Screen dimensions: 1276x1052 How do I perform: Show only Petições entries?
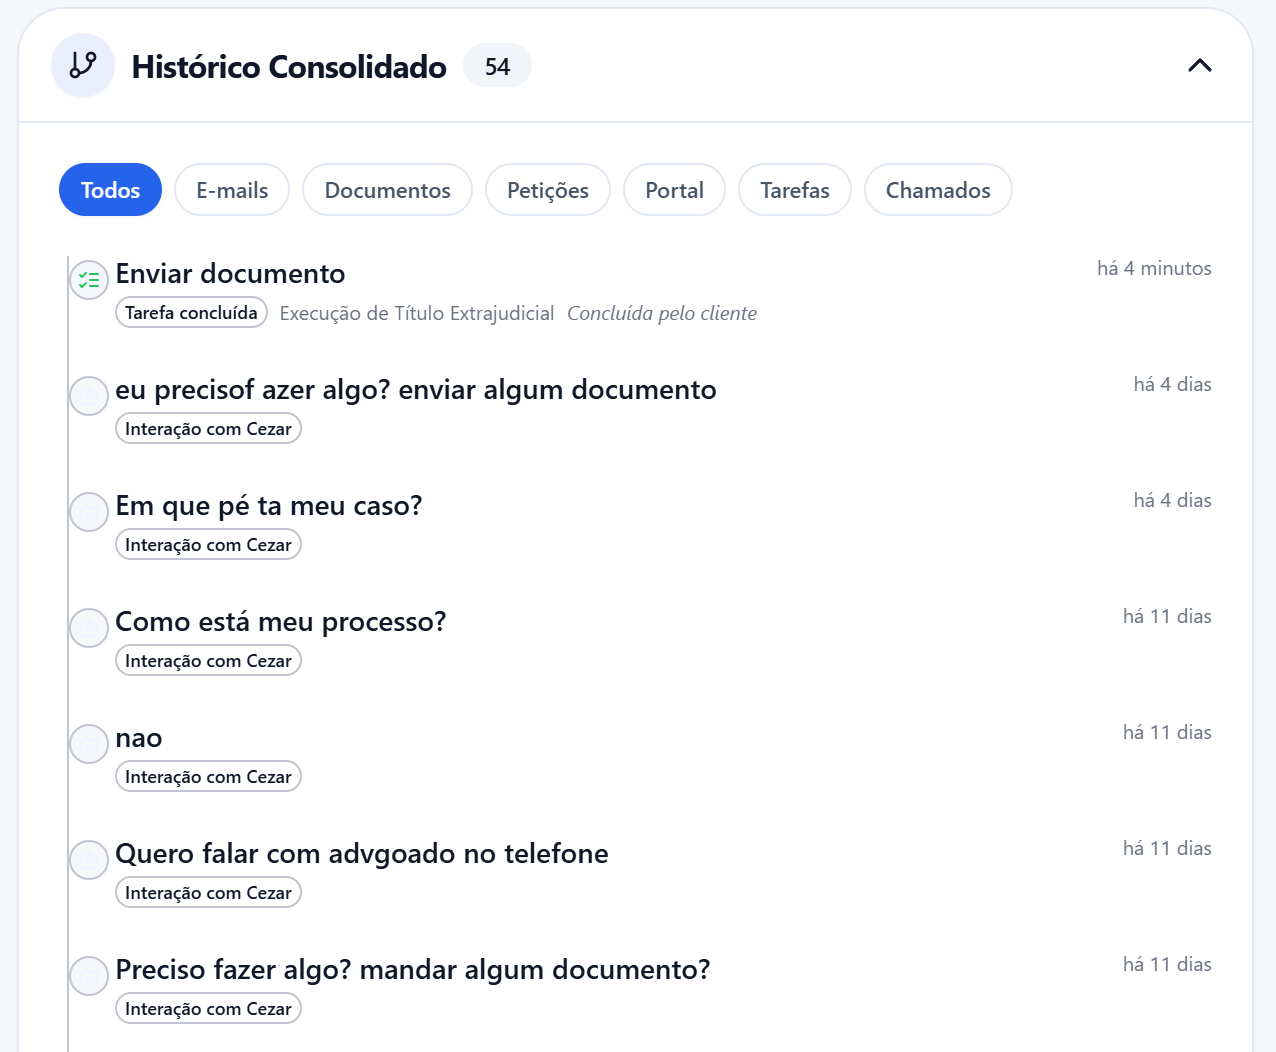[x=547, y=190]
